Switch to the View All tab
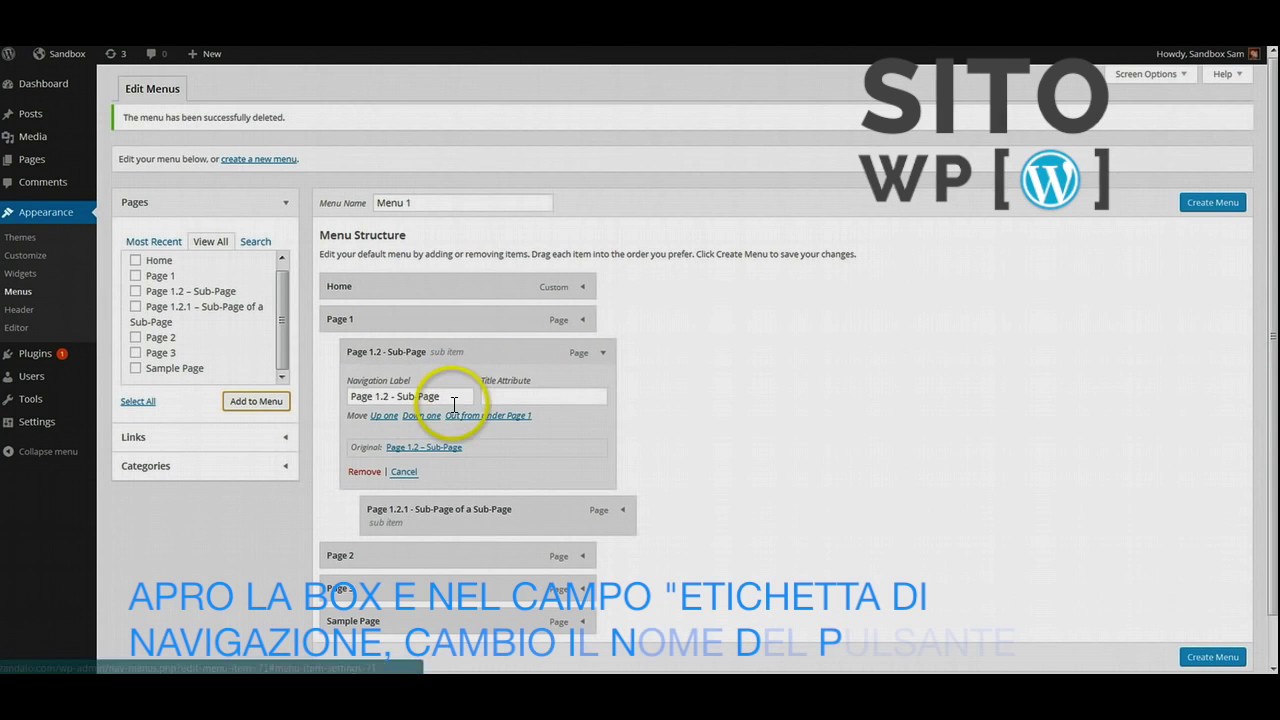Screen dimensions: 1280x720 (x=211, y=241)
